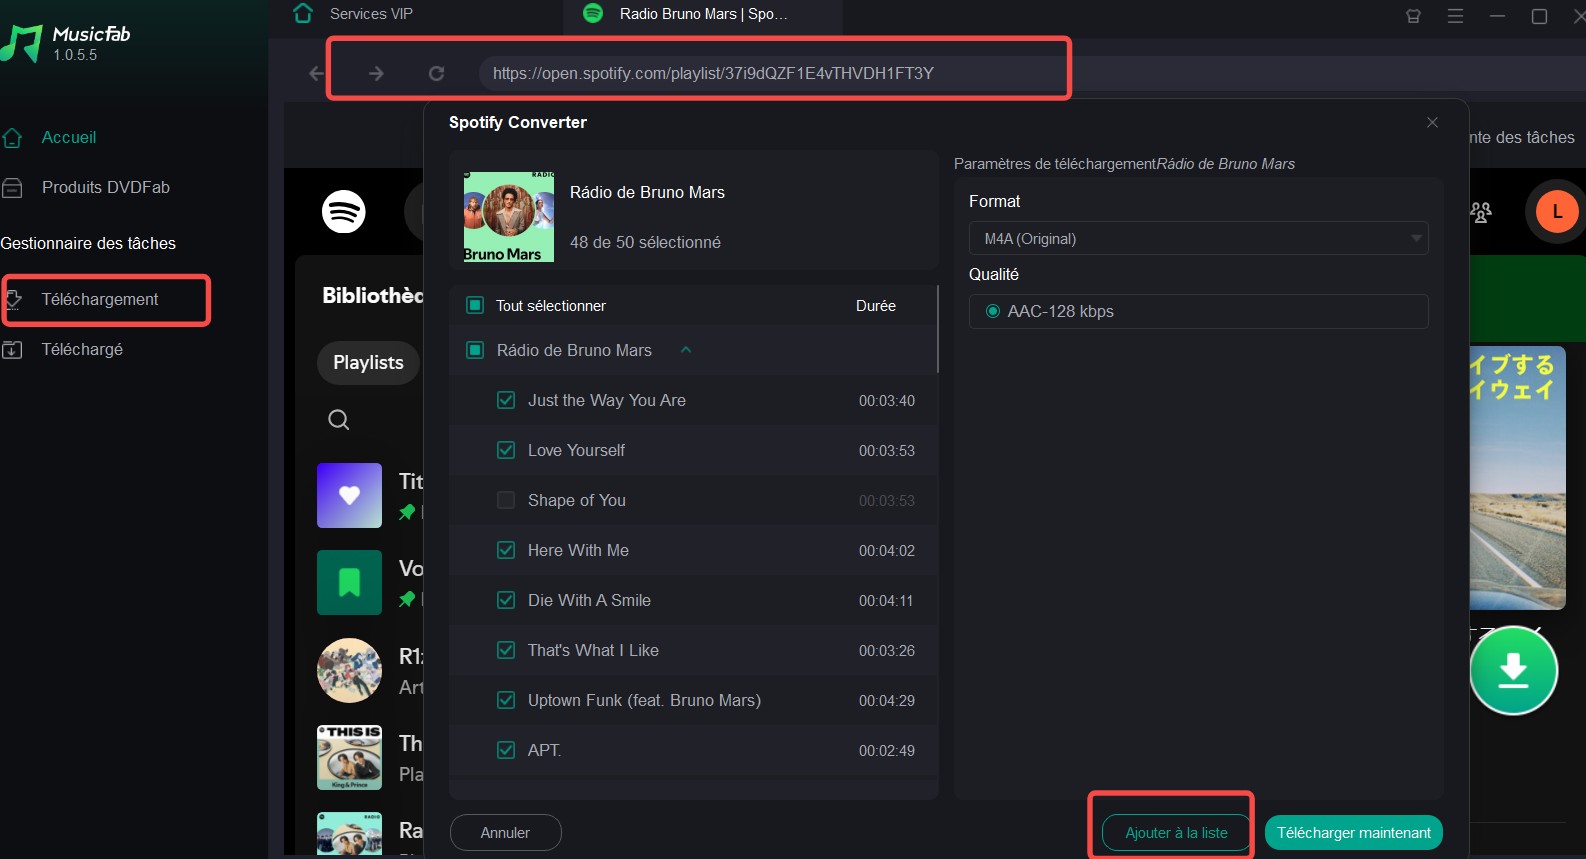
Task: Open the M4A (Original) format dropdown
Action: [x=1198, y=238]
